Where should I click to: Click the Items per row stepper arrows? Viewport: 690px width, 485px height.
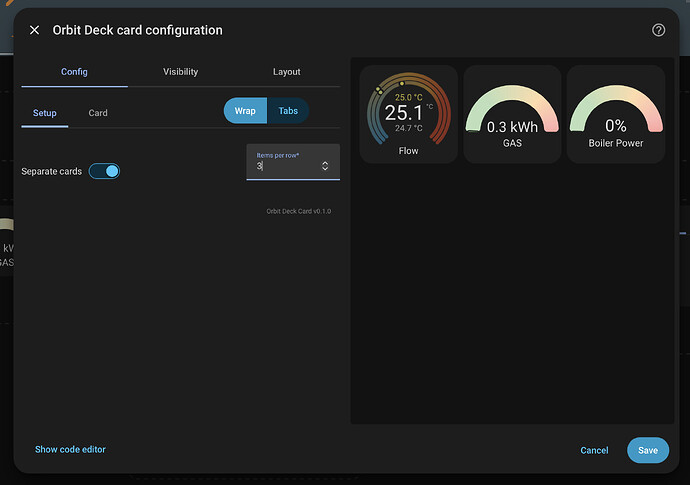(325, 166)
